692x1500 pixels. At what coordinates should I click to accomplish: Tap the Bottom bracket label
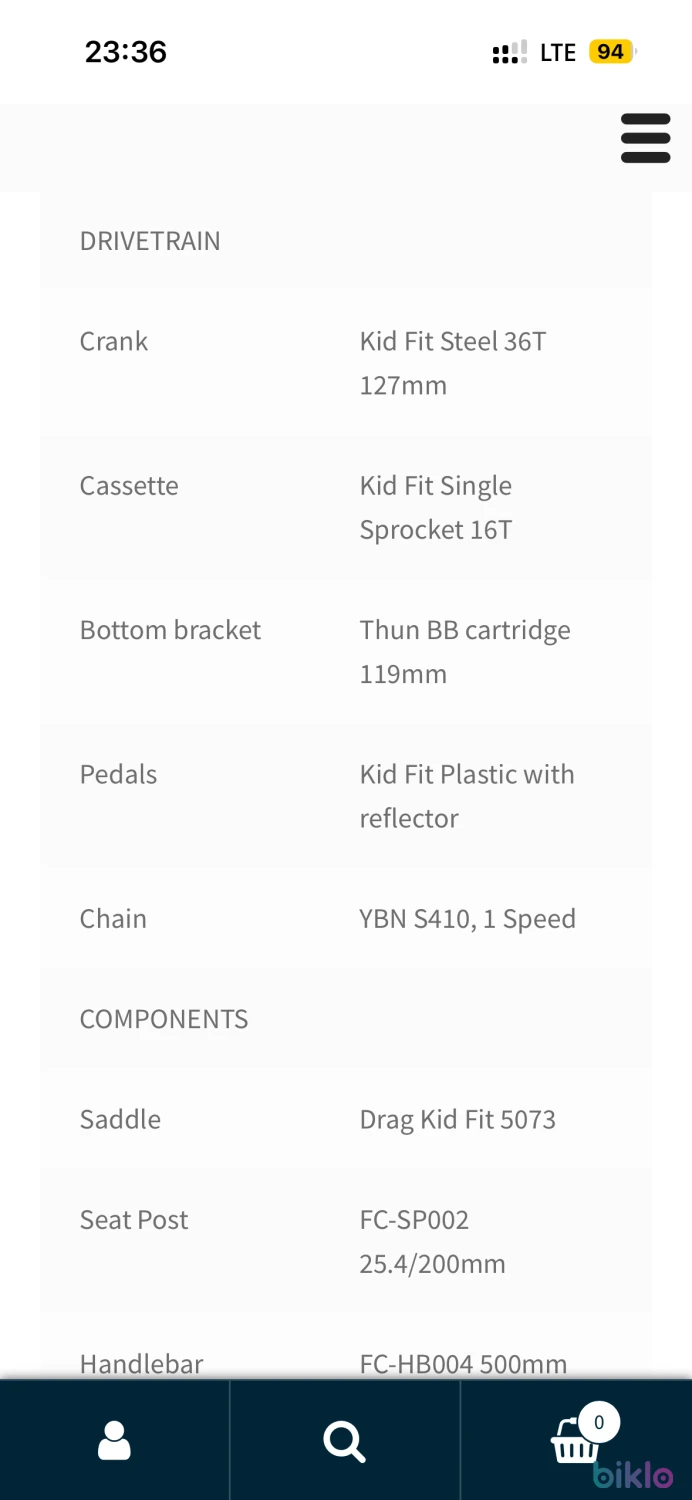coord(170,630)
